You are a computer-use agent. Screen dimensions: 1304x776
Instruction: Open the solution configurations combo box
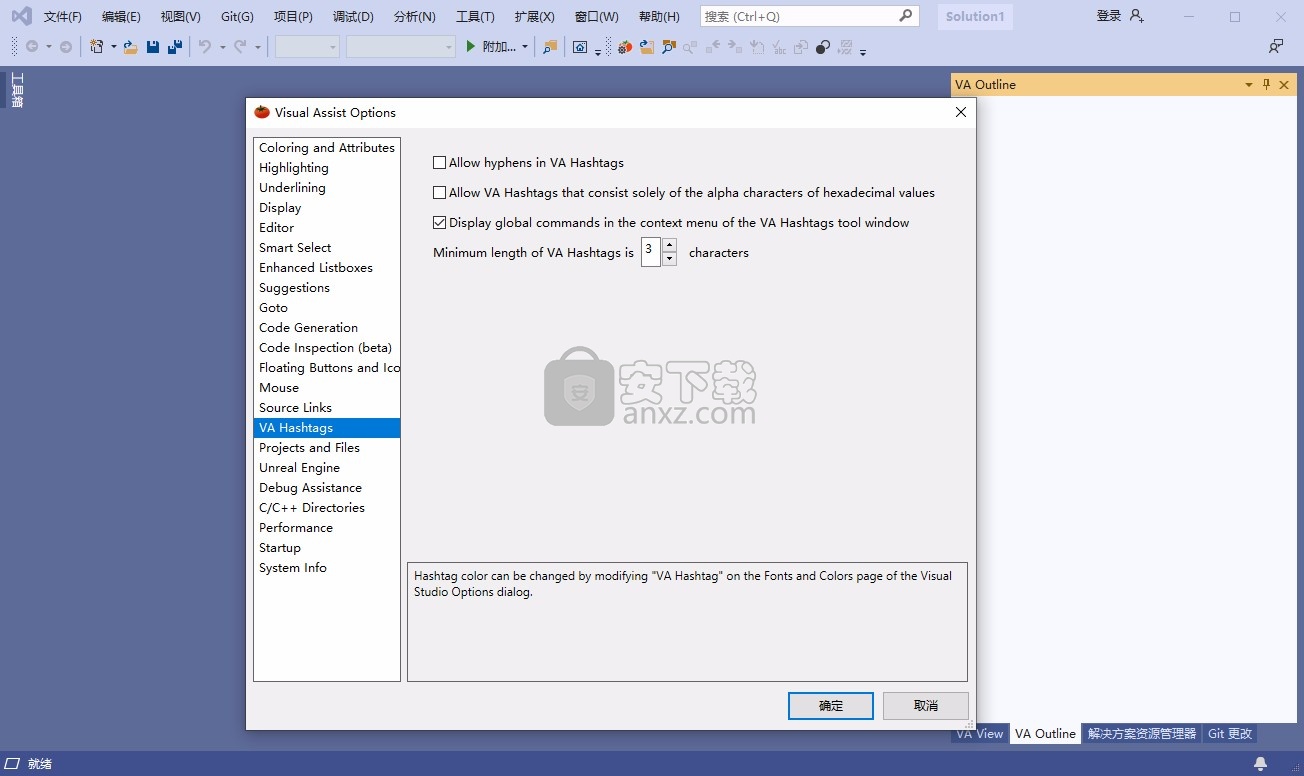point(307,47)
